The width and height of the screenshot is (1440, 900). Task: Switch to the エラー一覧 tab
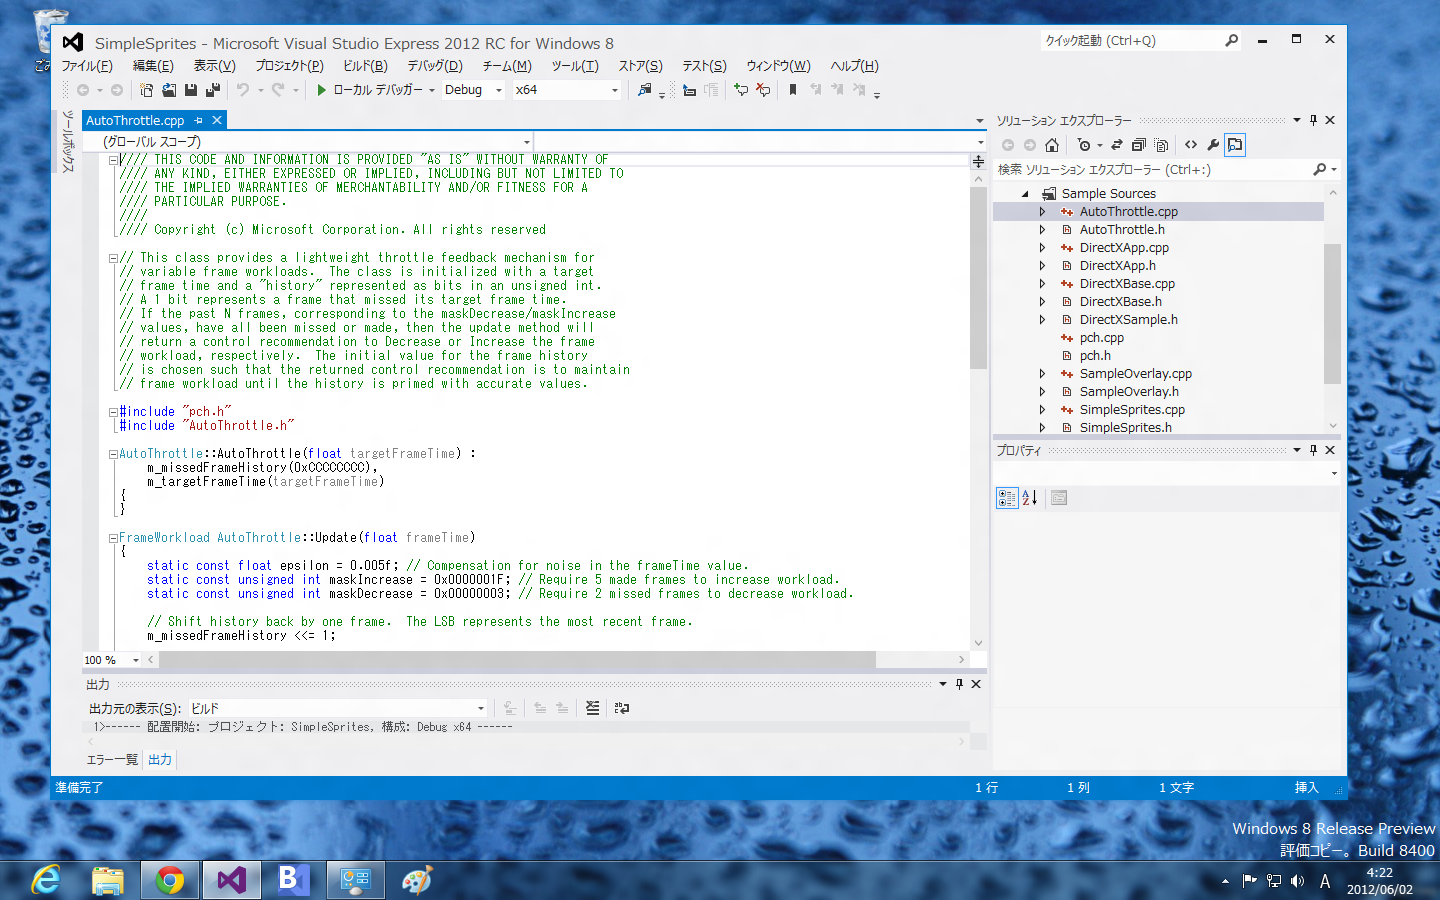point(112,760)
